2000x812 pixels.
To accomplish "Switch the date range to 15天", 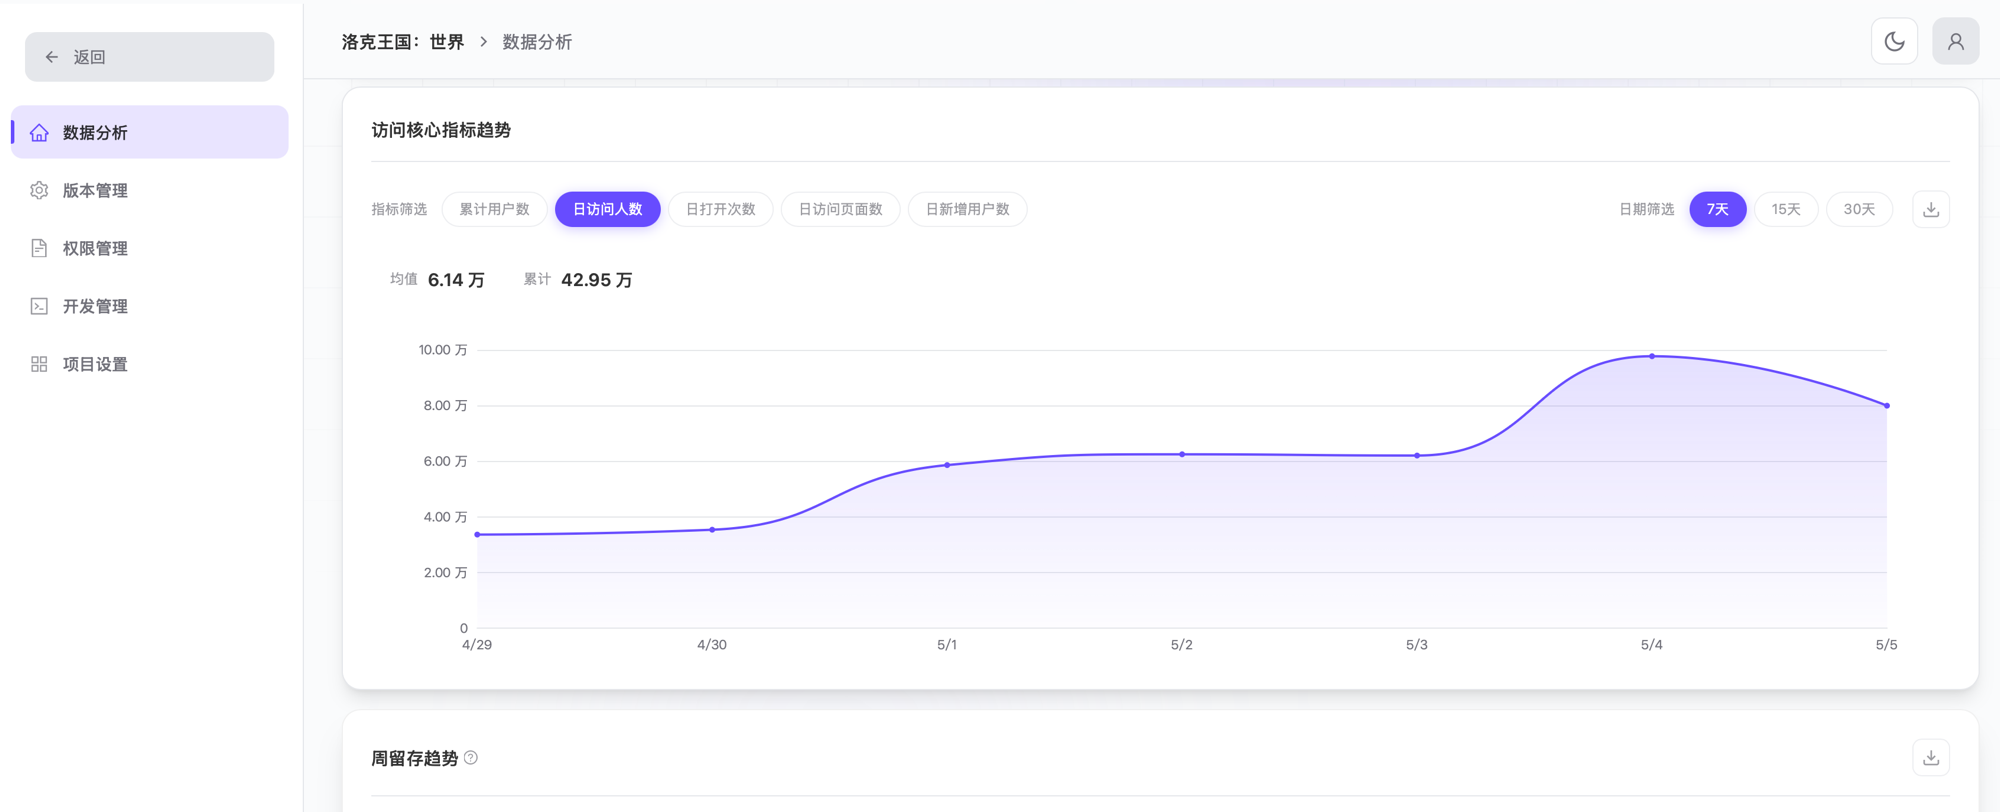I will [1786, 209].
